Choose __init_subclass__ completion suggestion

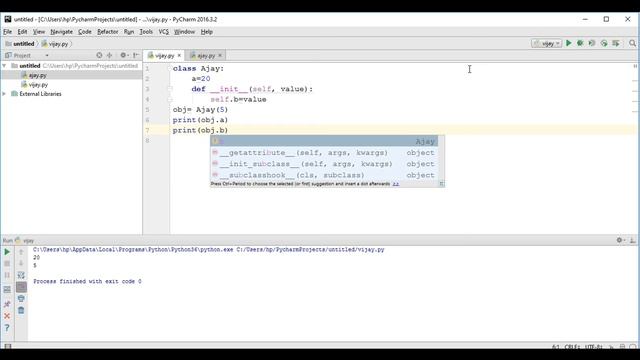[324, 164]
